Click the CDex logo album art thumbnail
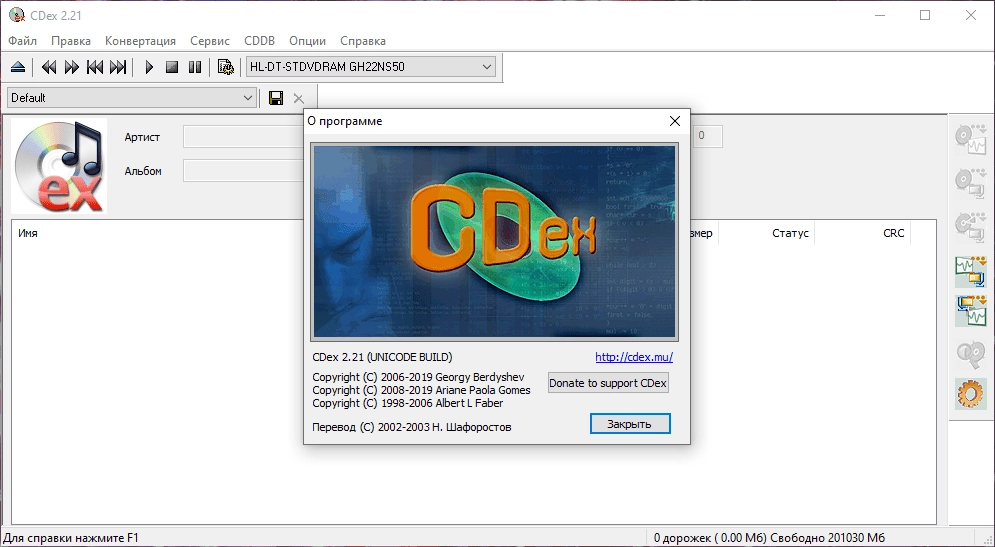 (59, 166)
